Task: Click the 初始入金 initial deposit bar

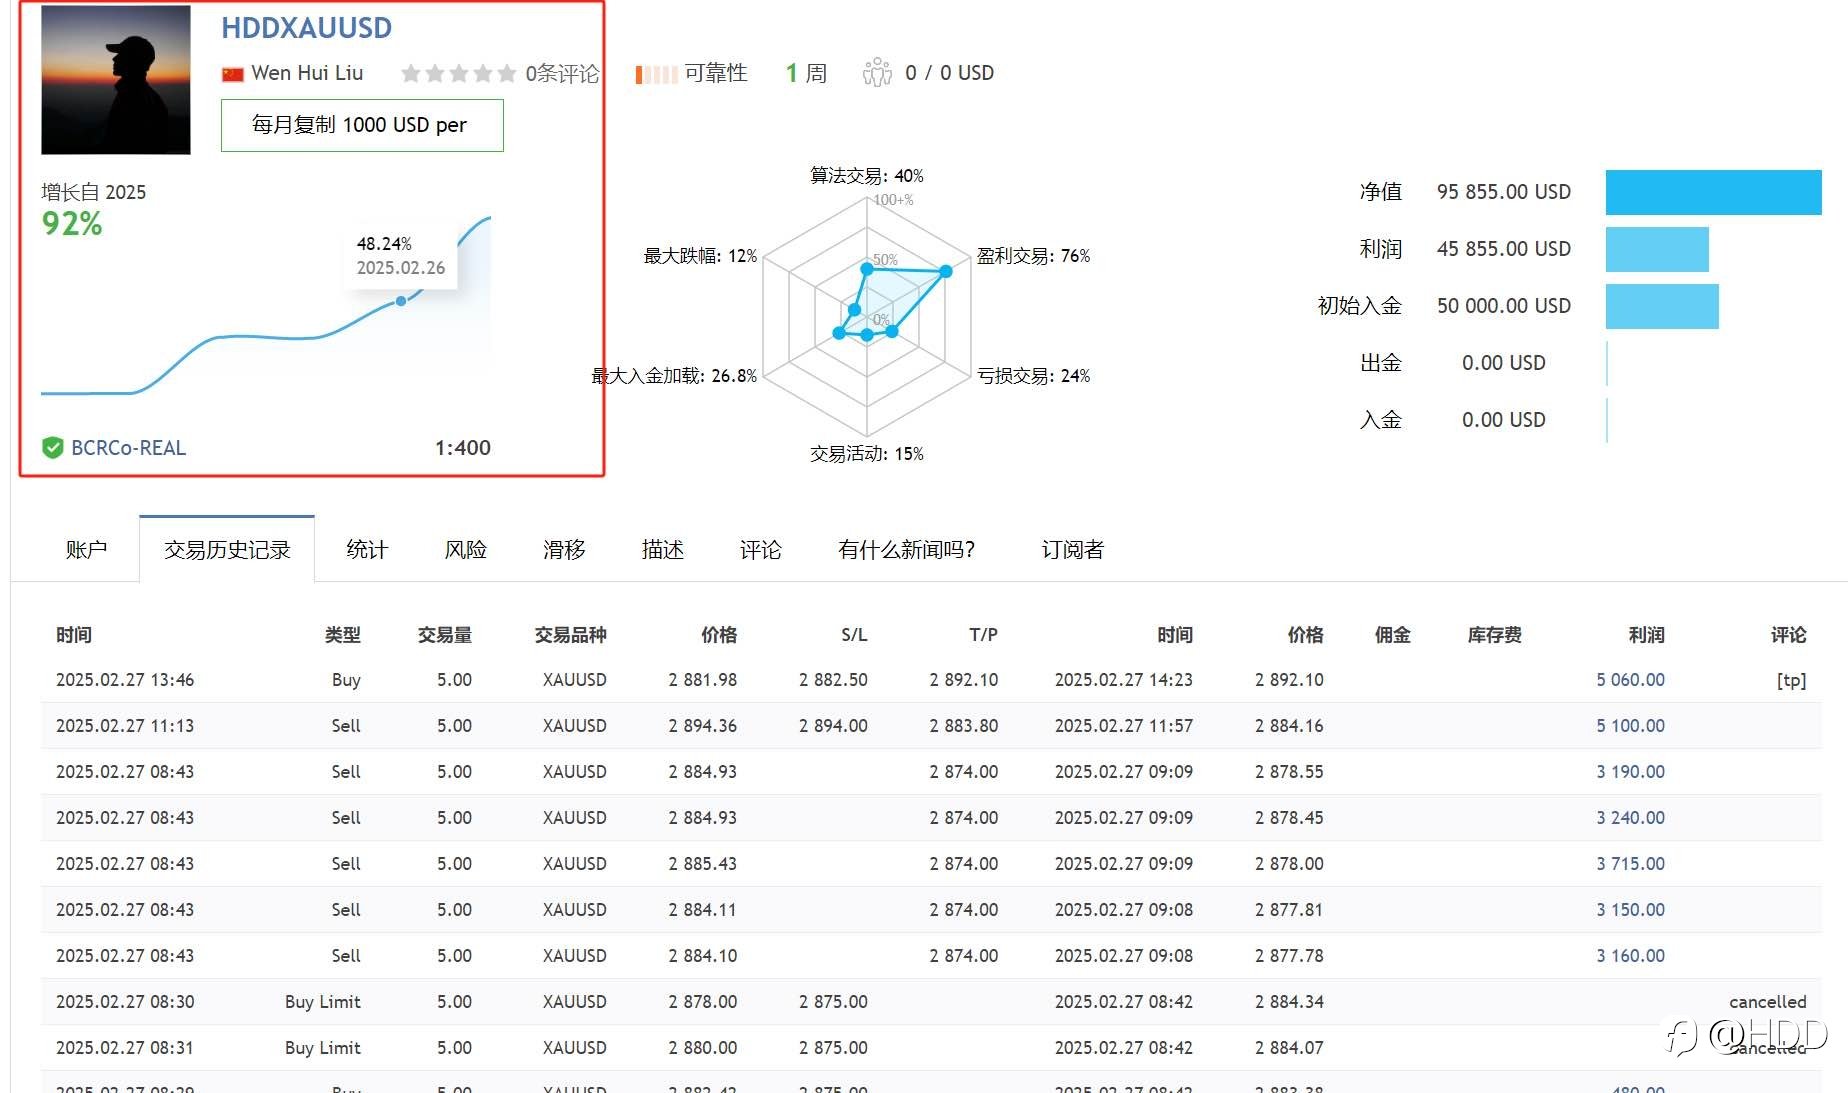Action: click(x=1662, y=306)
